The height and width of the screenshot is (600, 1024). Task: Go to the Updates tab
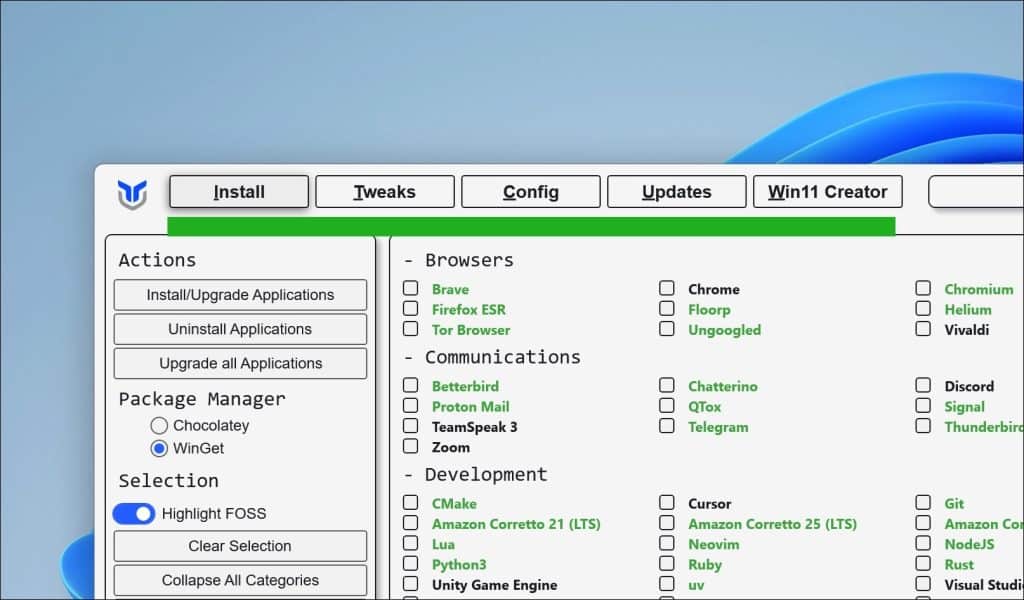pos(677,192)
